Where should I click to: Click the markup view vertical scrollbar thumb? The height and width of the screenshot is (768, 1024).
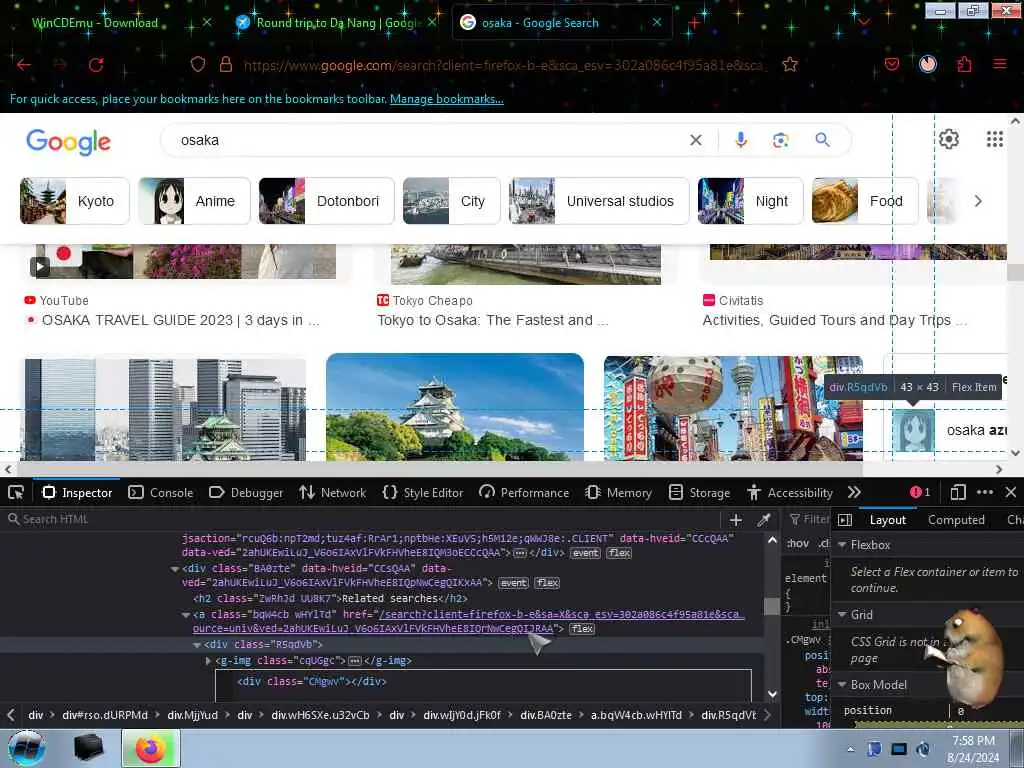click(771, 606)
